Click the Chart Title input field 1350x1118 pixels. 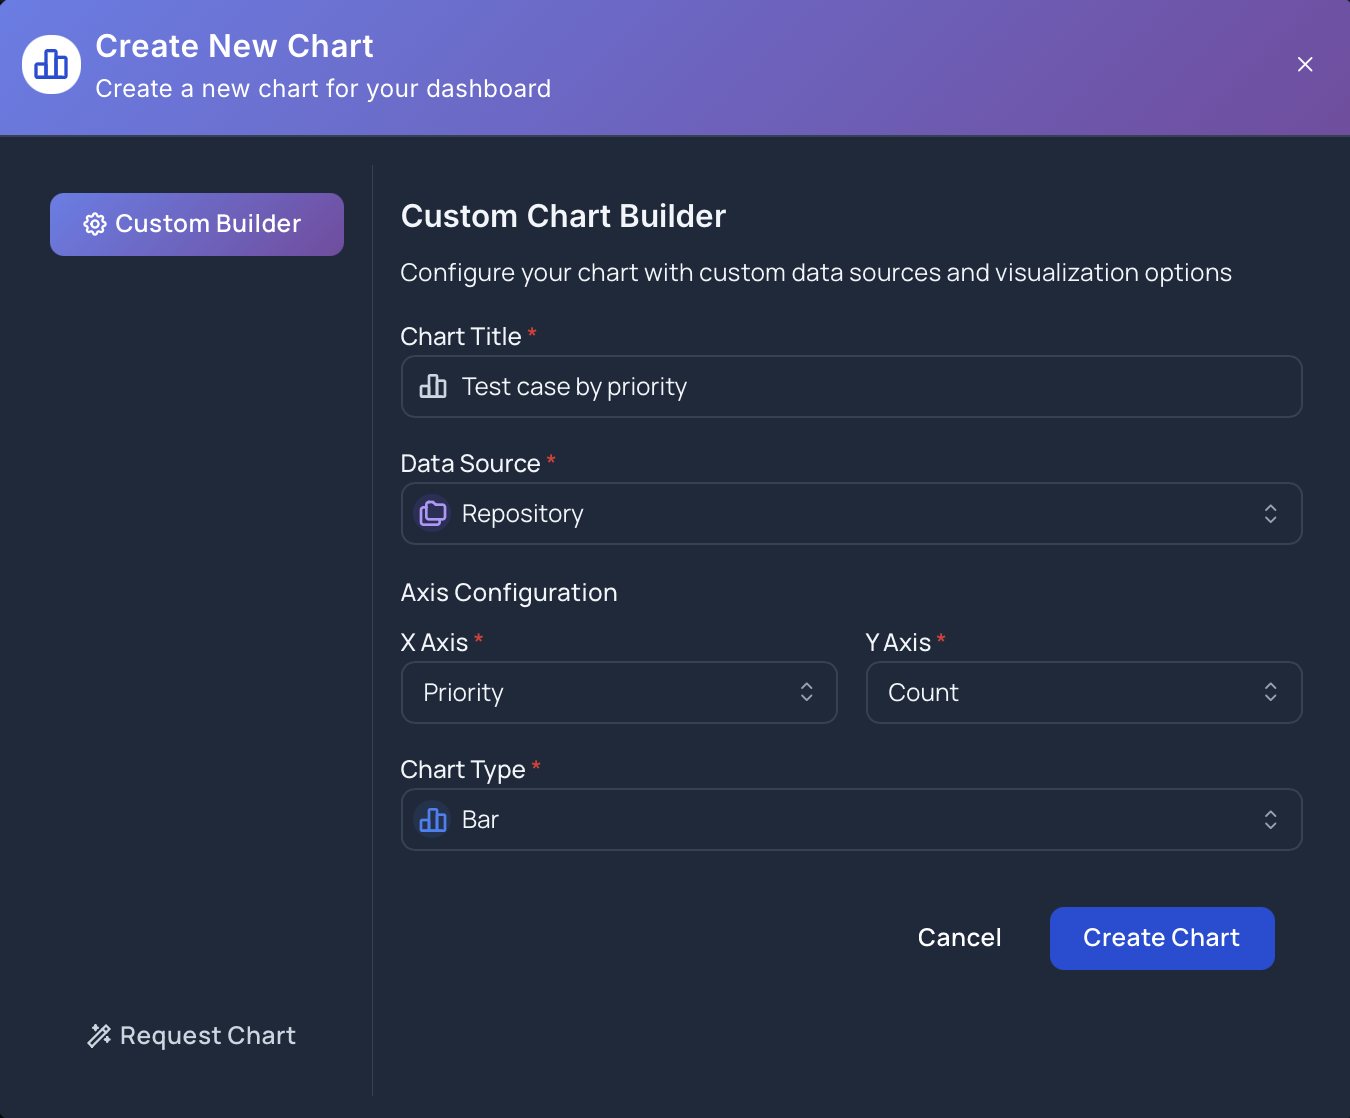[x=851, y=386]
